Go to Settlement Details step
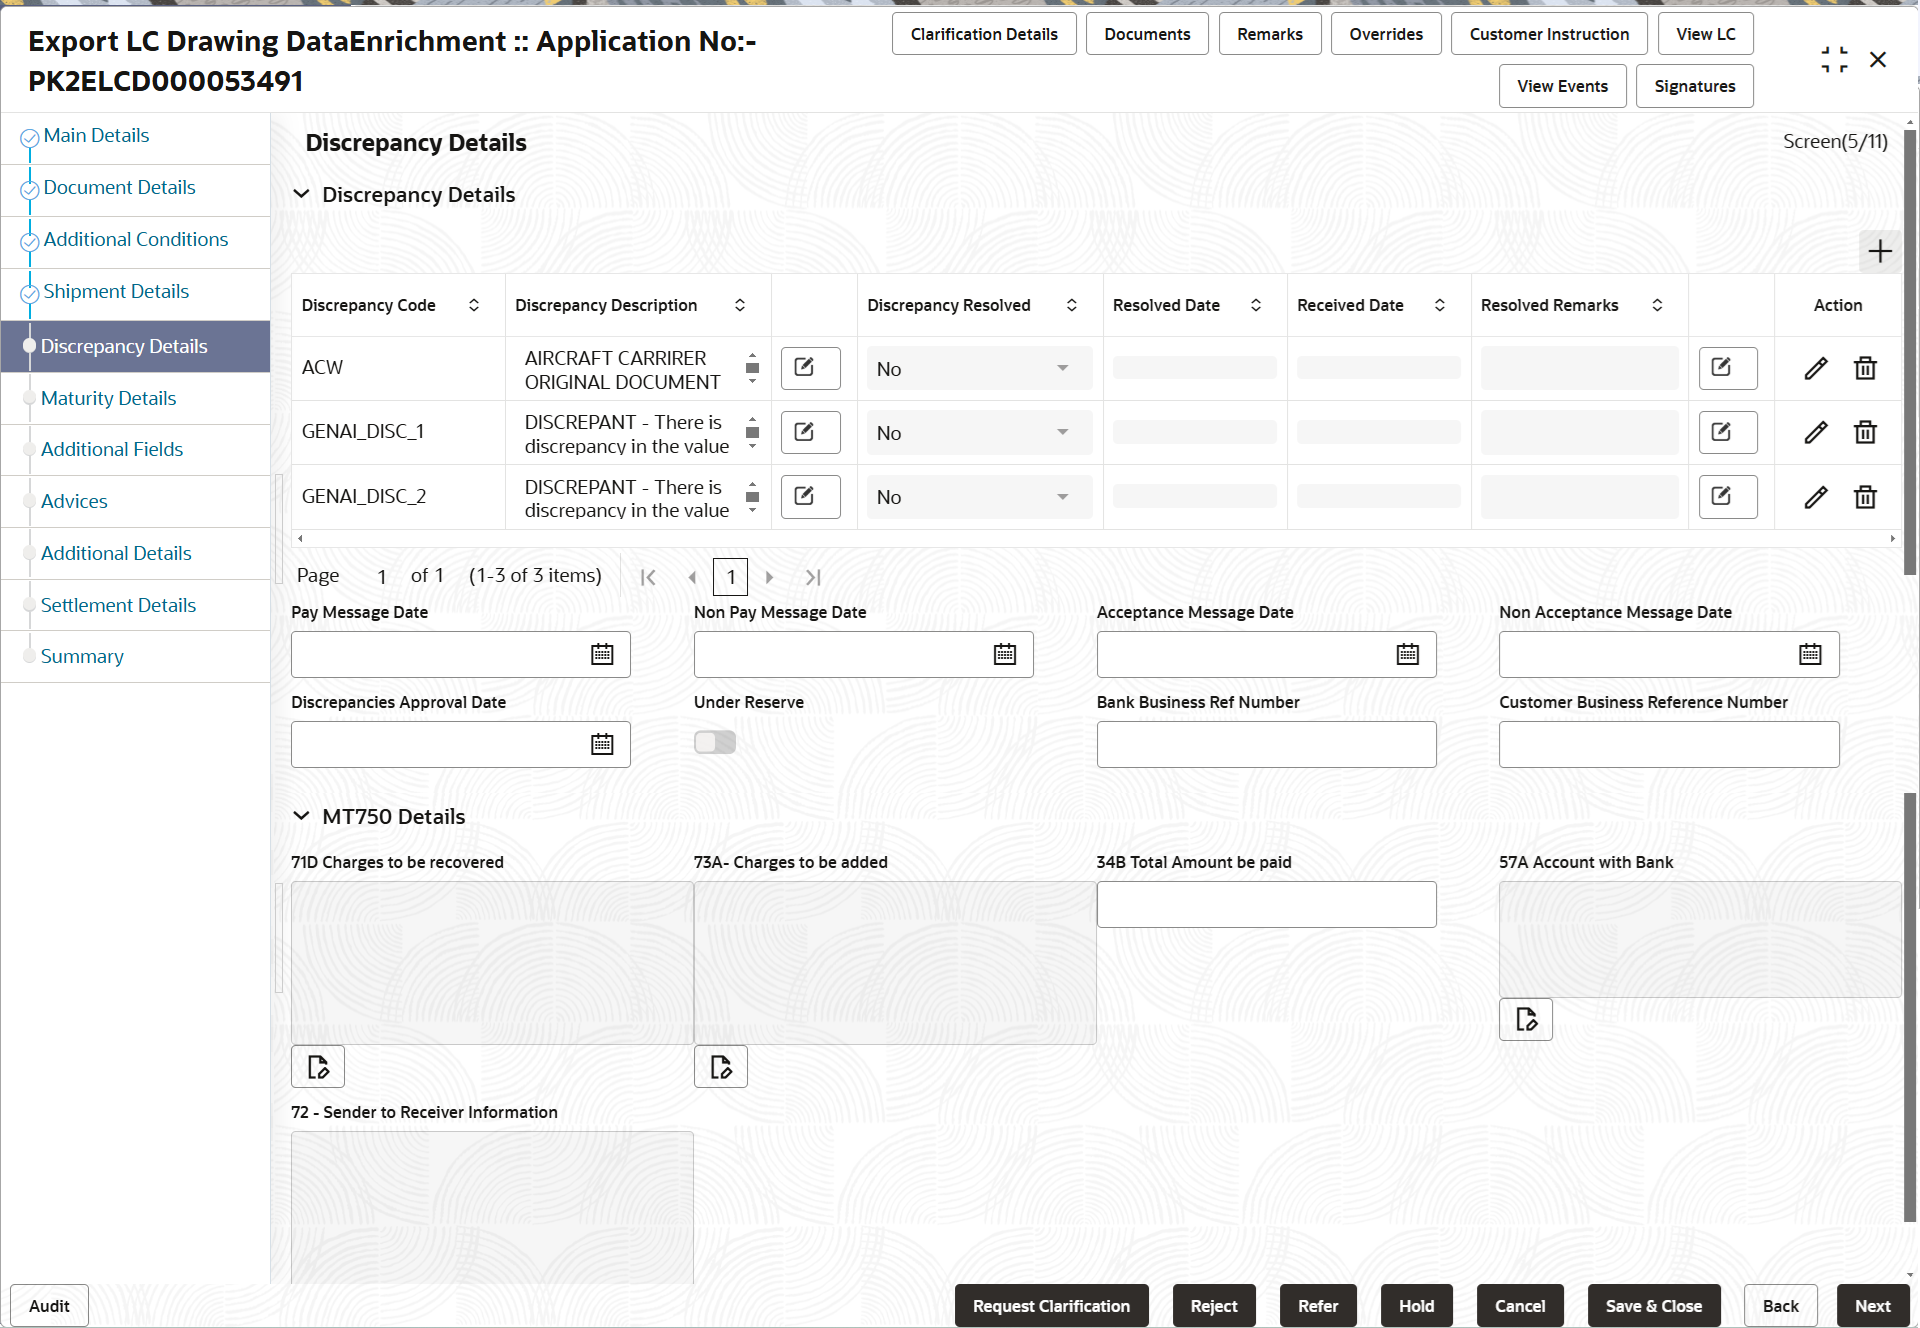This screenshot has width=1920, height=1328. pos(118,605)
